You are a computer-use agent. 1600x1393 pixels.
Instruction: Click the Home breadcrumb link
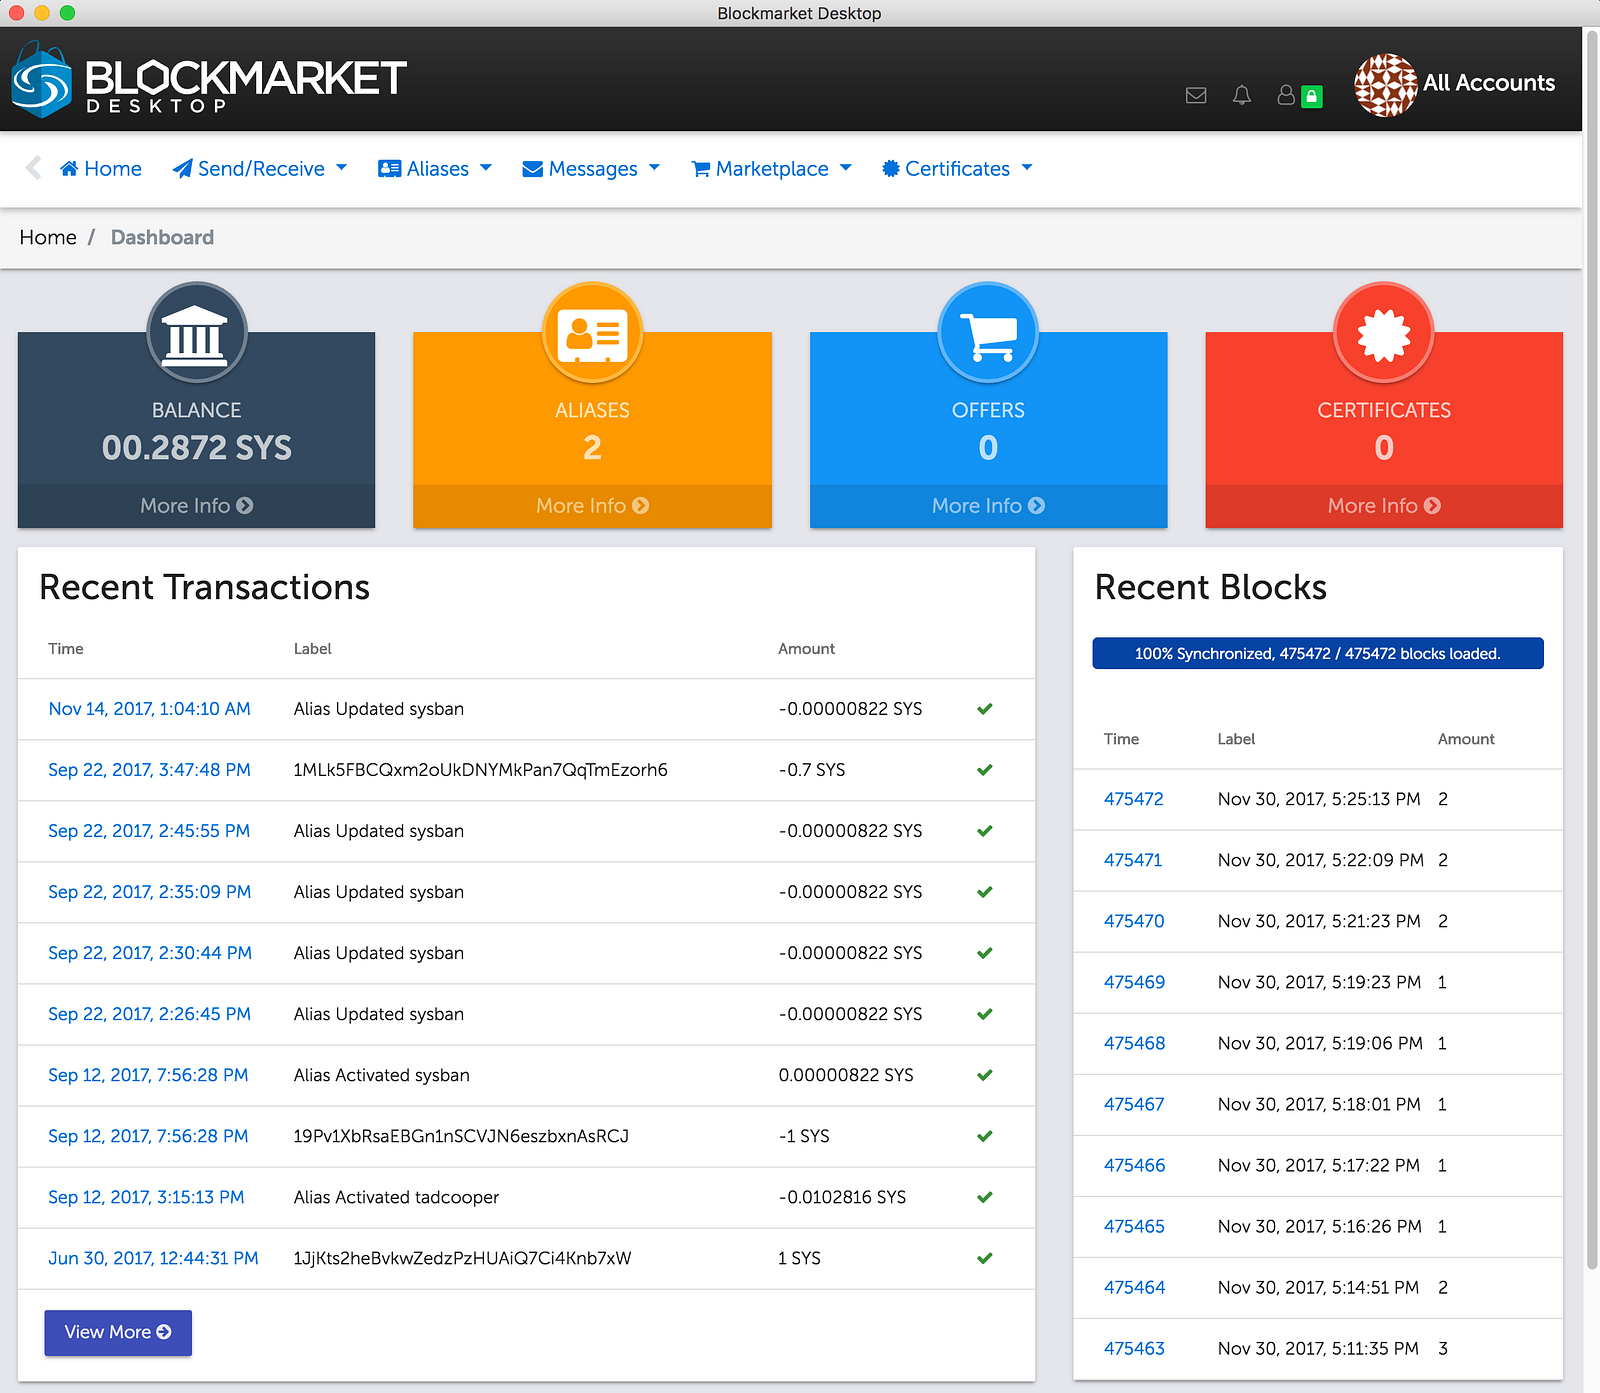tap(48, 237)
